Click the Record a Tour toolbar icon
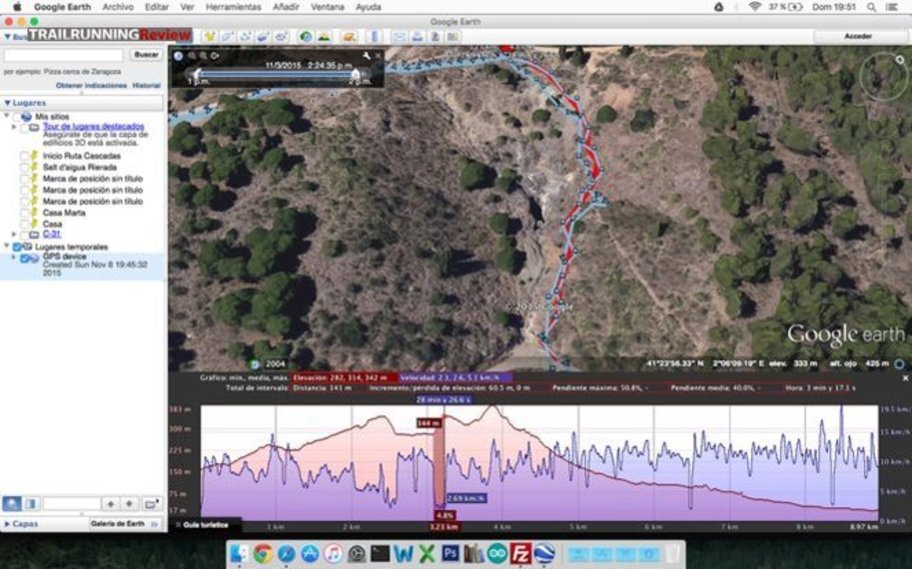Screen dimensions: 912x569 tap(282, 37)
